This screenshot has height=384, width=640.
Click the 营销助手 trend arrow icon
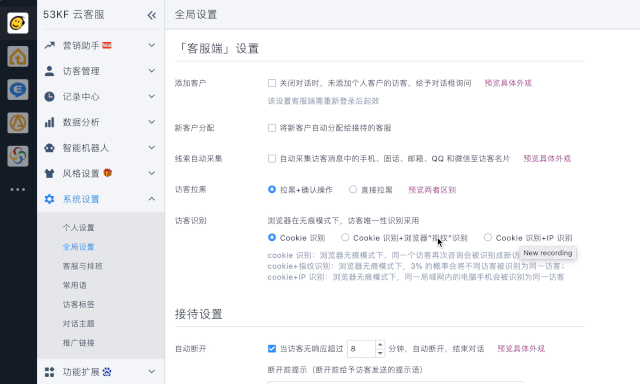pyautogui.click(x=49, y=45)
